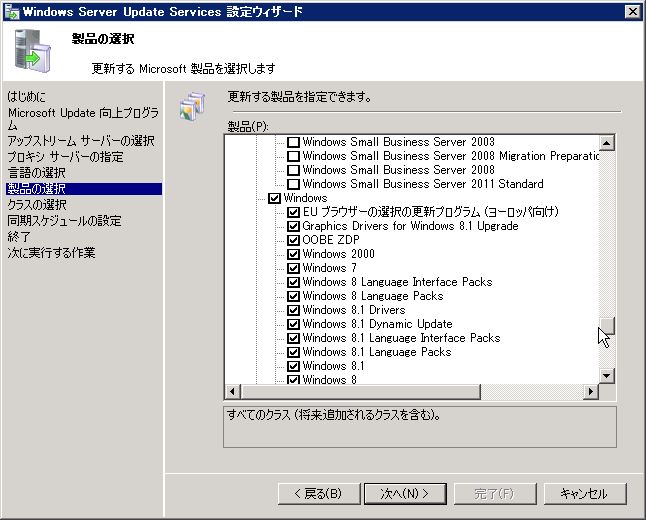Select the OOBE ZDP row label
The width and height of the screenshot is (646, 520).
[x=331, y=240]
